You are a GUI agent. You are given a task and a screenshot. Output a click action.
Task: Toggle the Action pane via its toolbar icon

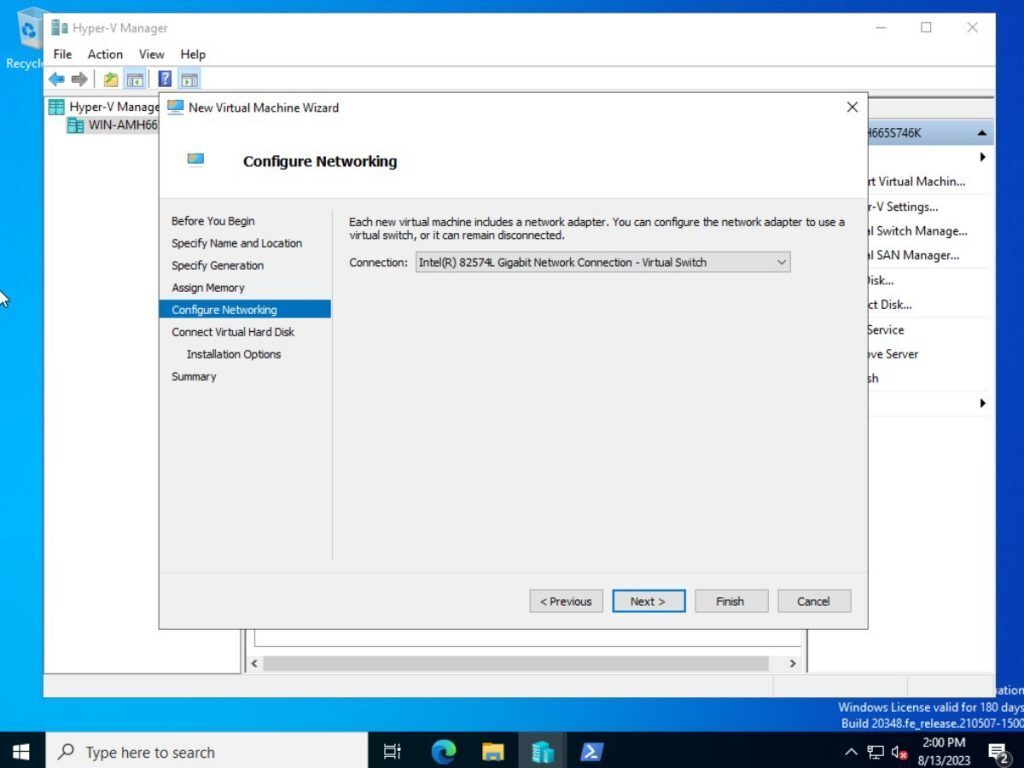click(189, 79)
